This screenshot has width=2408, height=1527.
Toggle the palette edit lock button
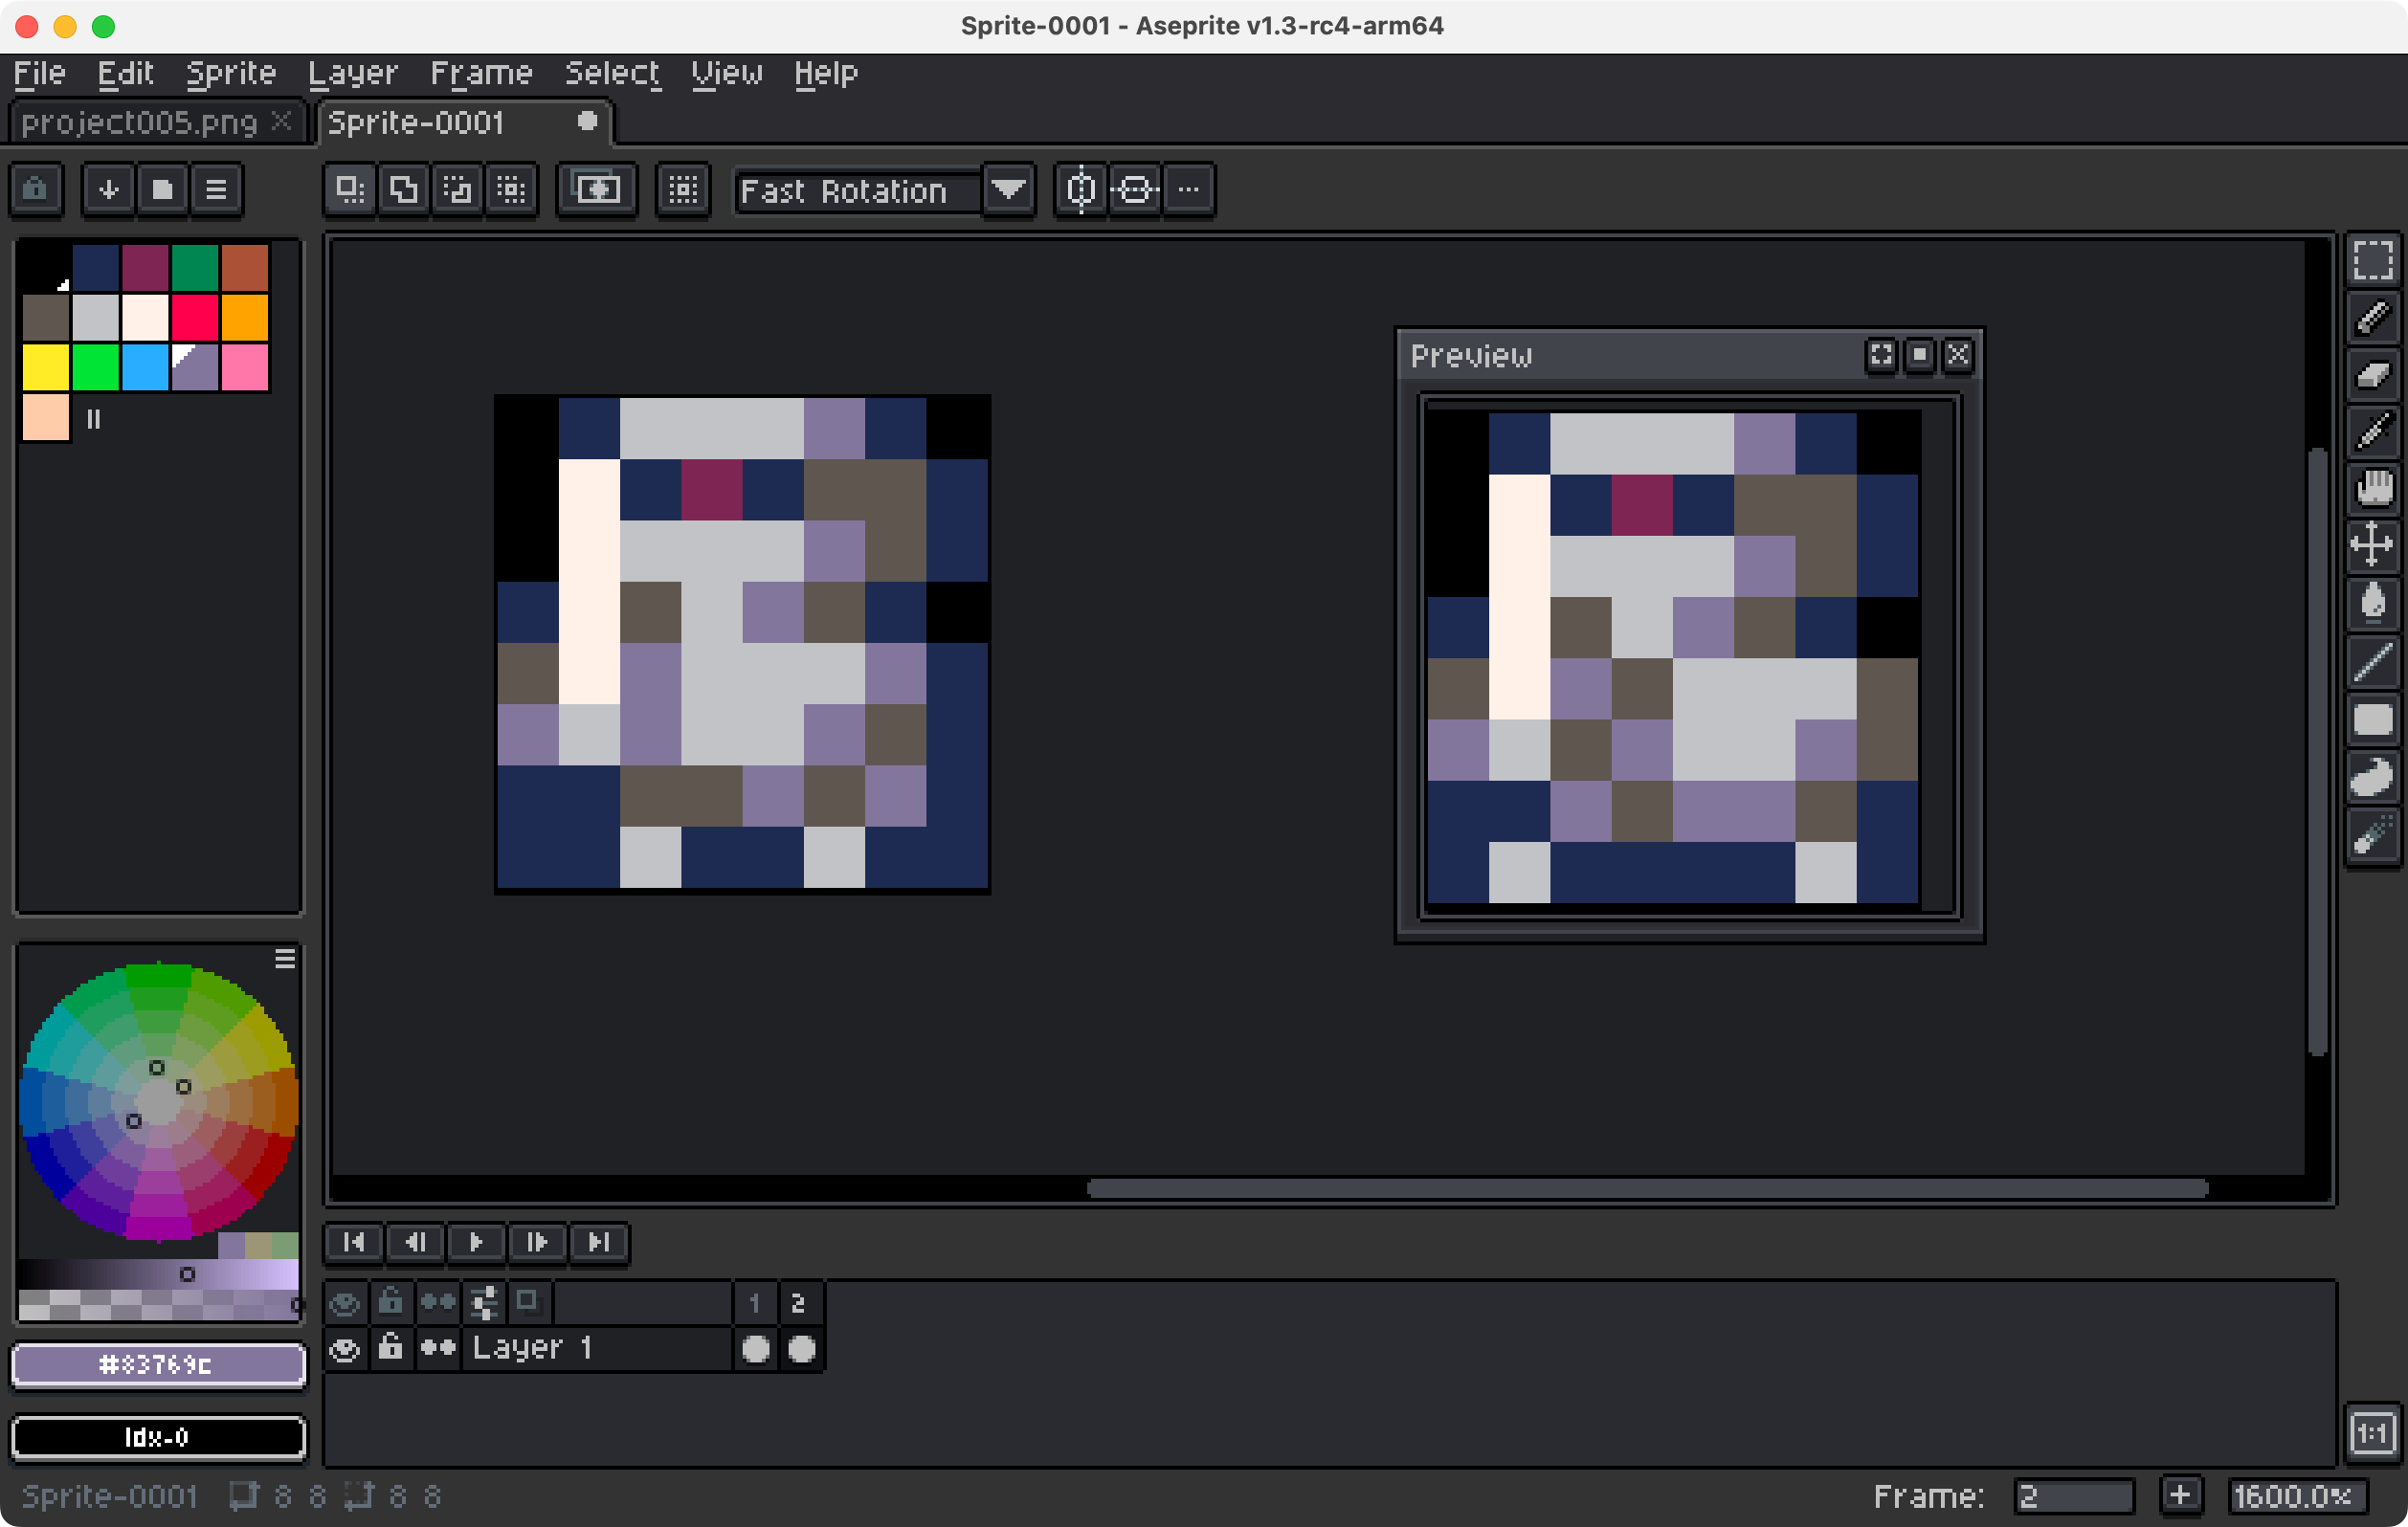[36, 189]
